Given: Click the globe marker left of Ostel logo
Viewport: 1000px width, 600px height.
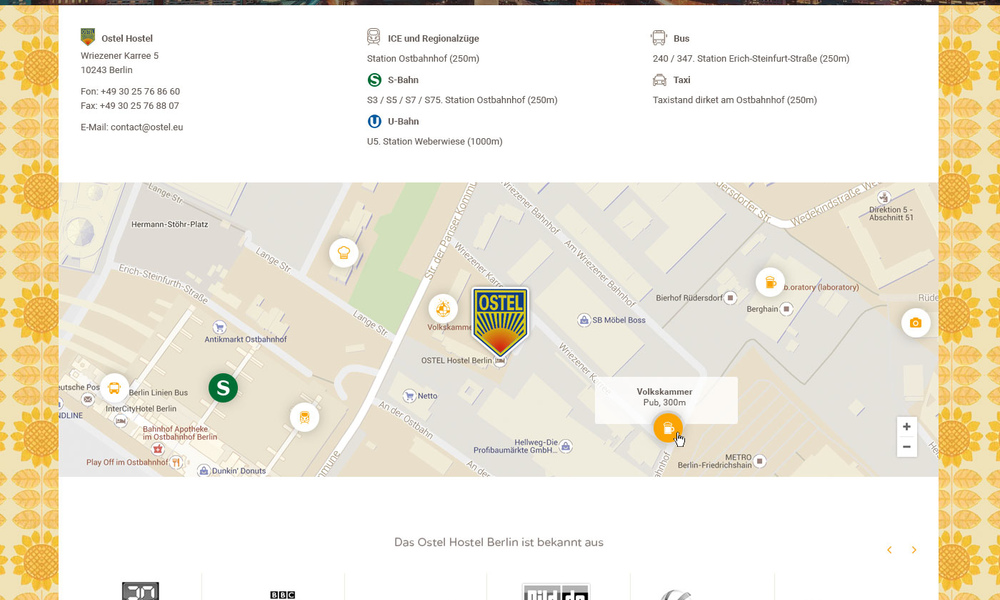Looking at the screenshot, I should 443,309.
